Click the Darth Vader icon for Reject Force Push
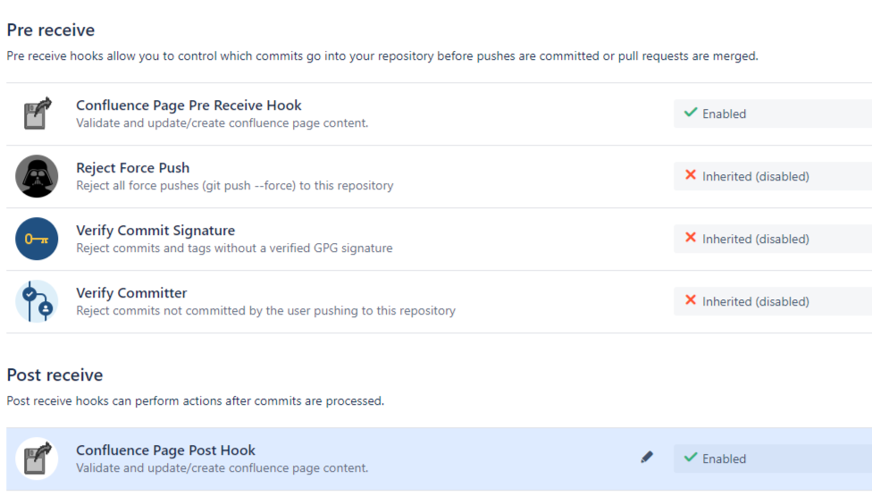Screen dimensions: 872x496 [x=37, y=177]
